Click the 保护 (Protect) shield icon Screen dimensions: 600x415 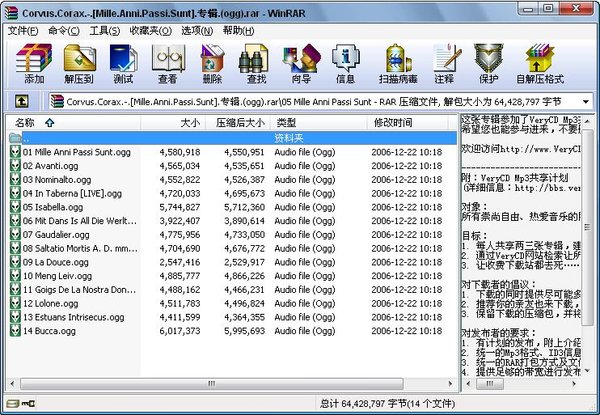(x=488, y=58)
